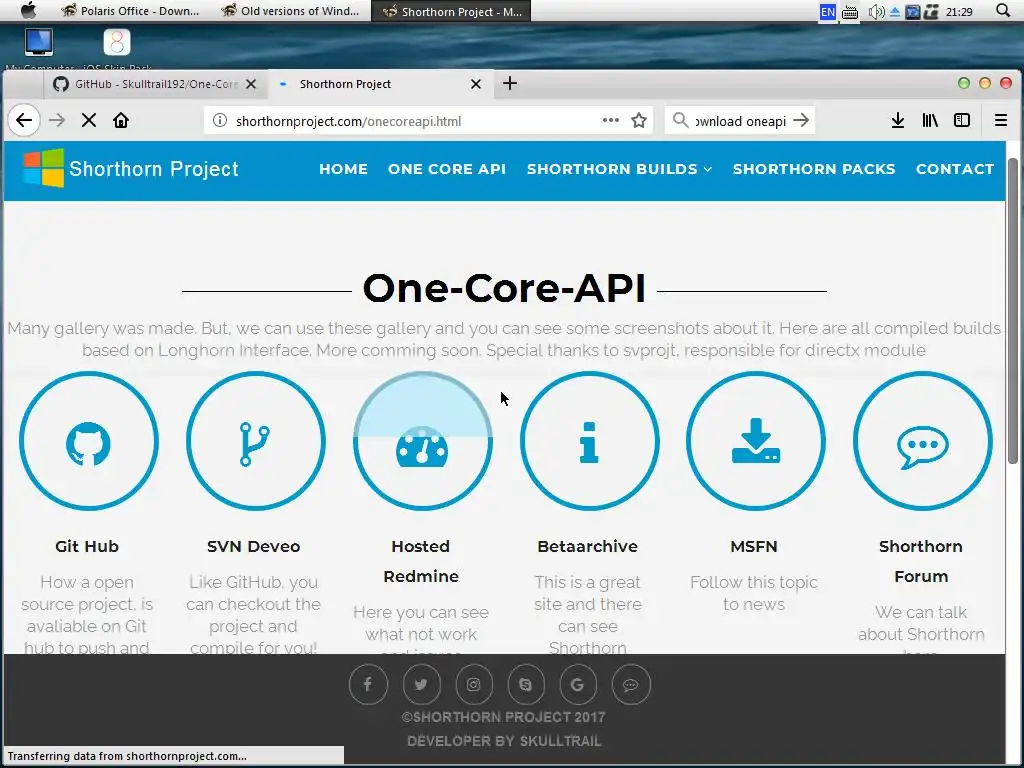Open the iOS Skin Pack desktop icon
Screen dimensions: 1024x768
point(117,48)
